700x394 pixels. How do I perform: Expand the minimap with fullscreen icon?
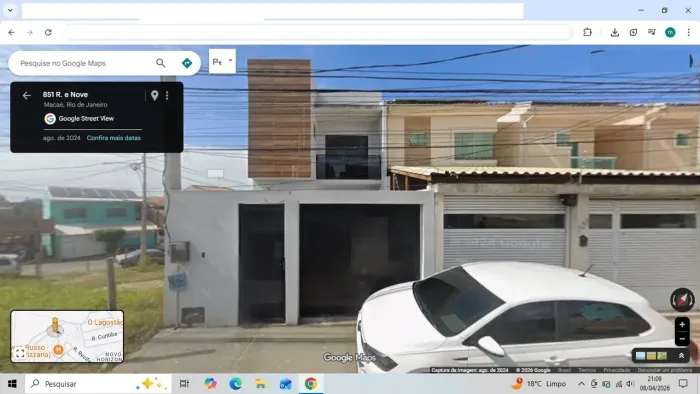tap(20, 353)
